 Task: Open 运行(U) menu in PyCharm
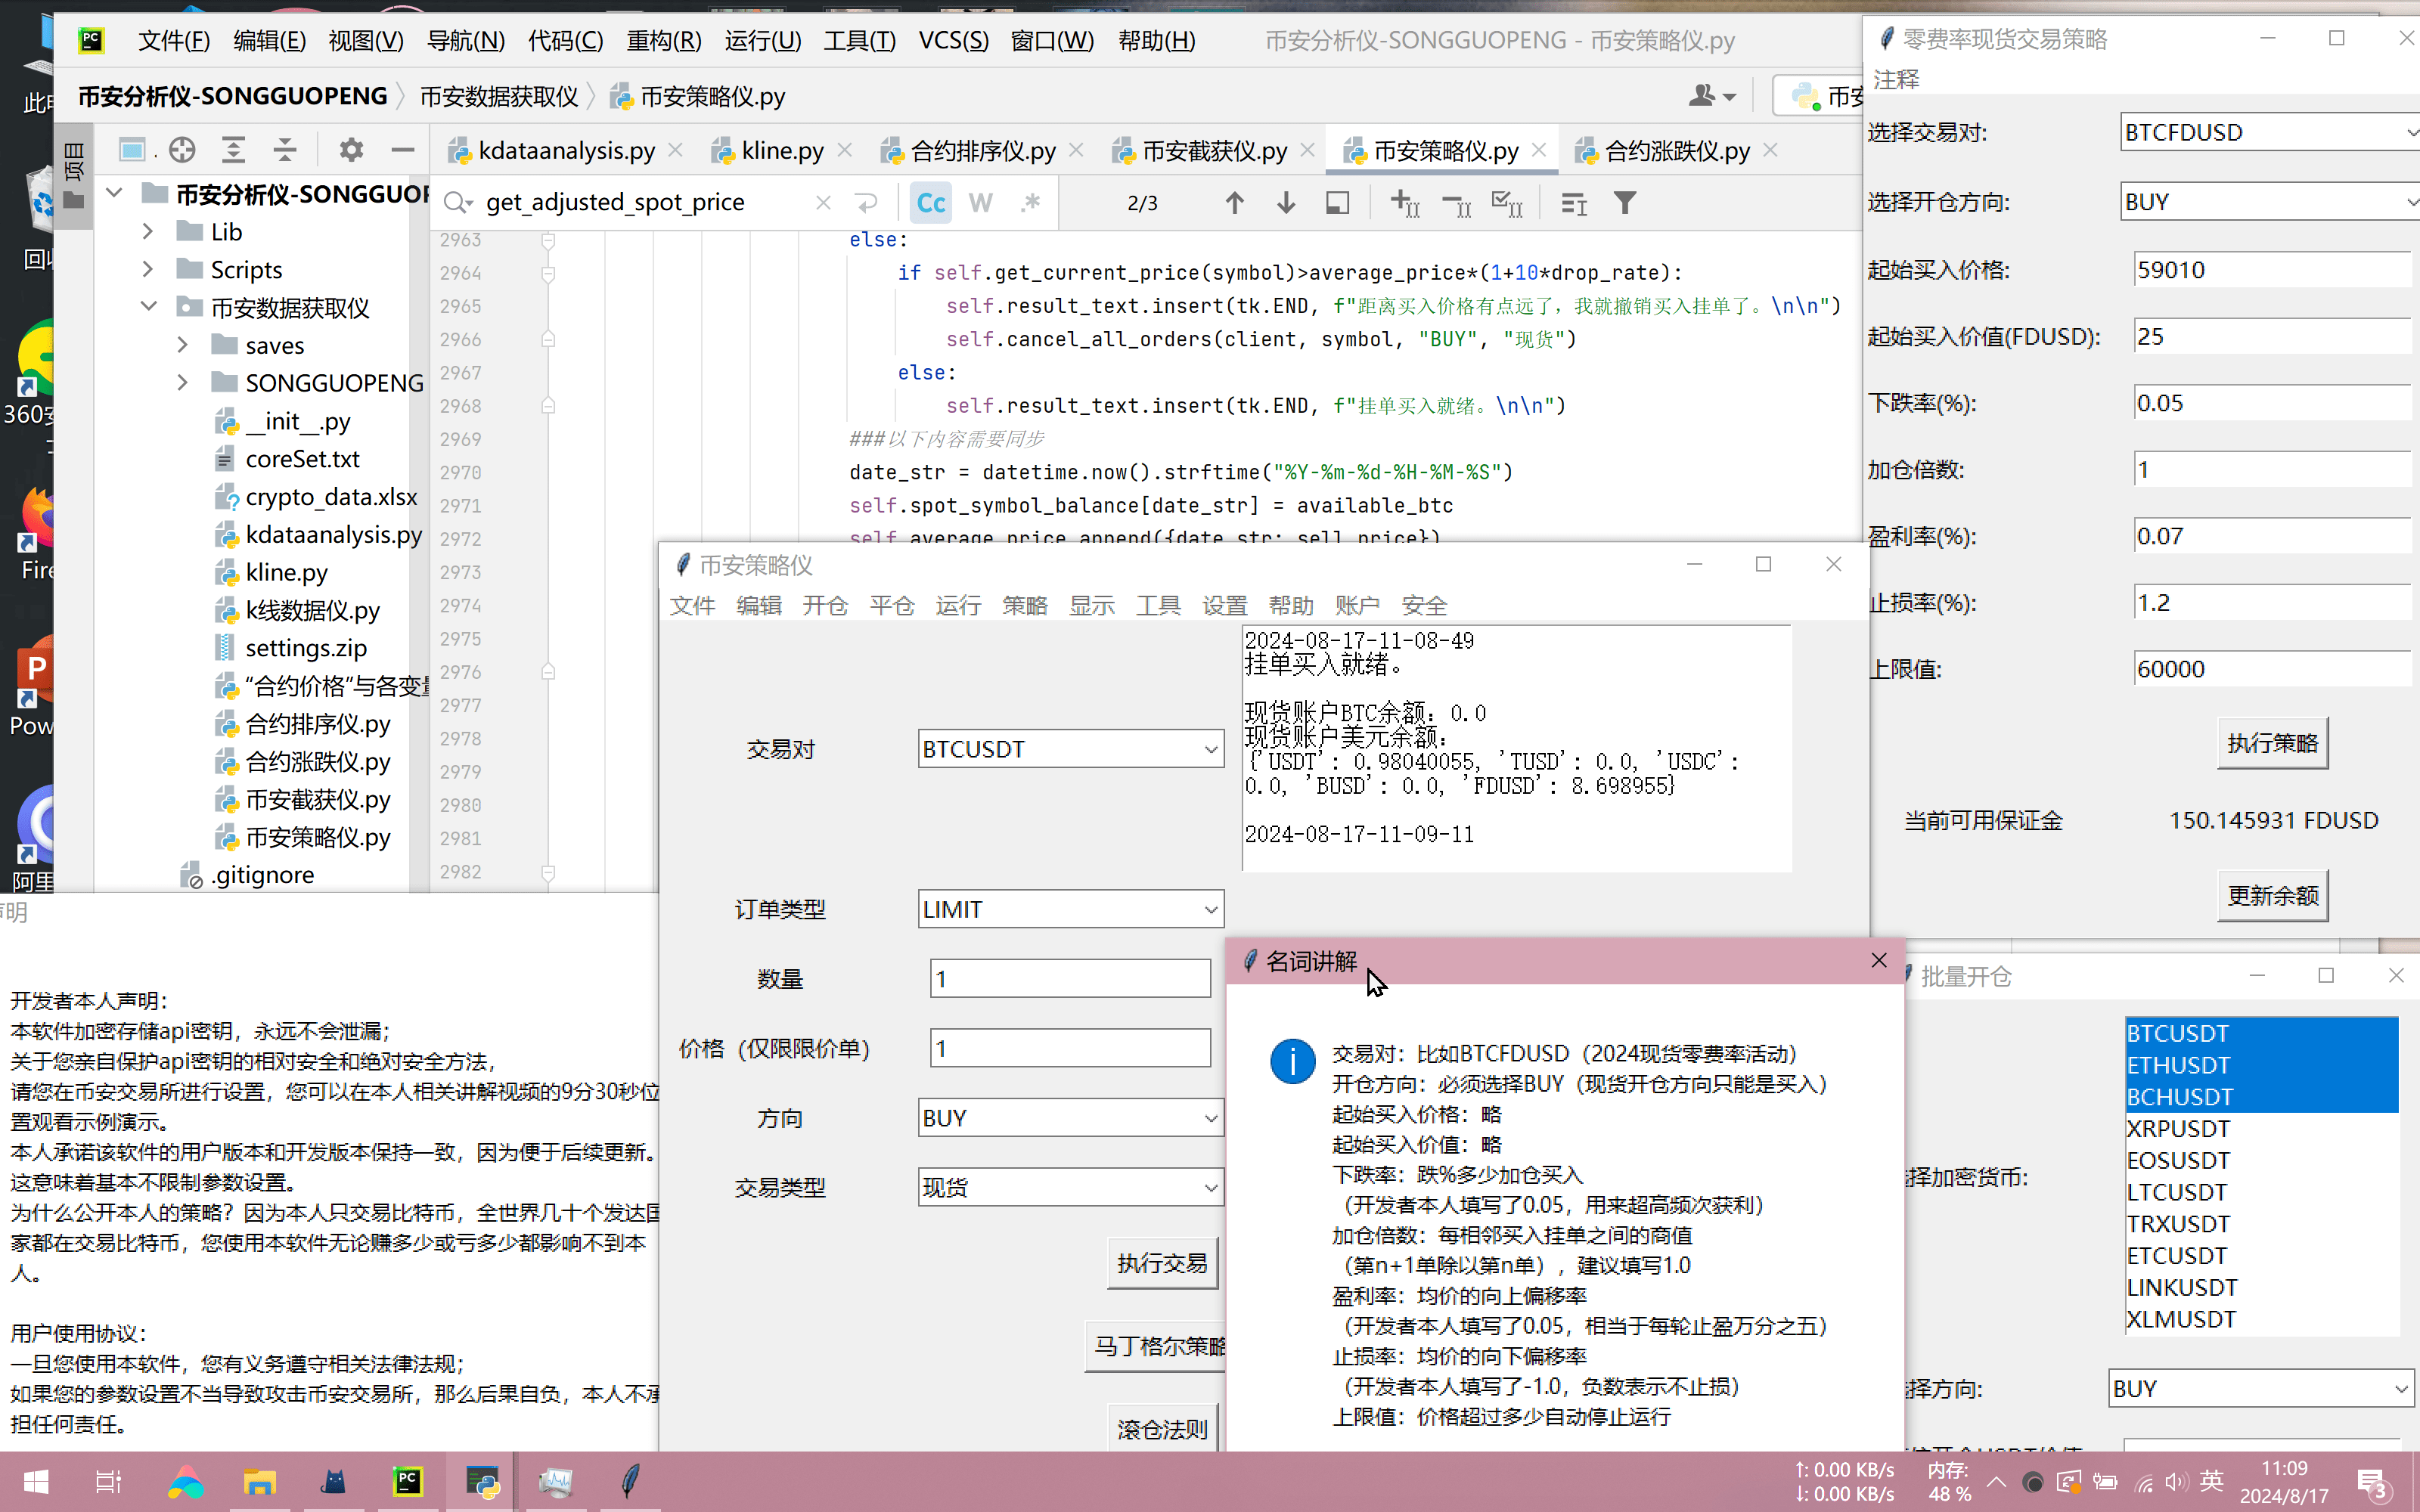[x=762, y=40]
